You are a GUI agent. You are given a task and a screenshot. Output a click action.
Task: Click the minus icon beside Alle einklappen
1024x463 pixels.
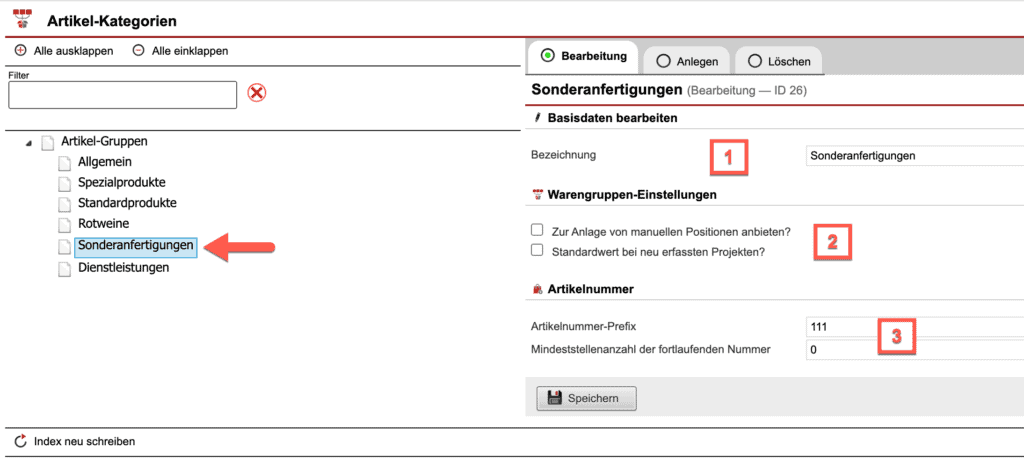click(x=138, y=50)
